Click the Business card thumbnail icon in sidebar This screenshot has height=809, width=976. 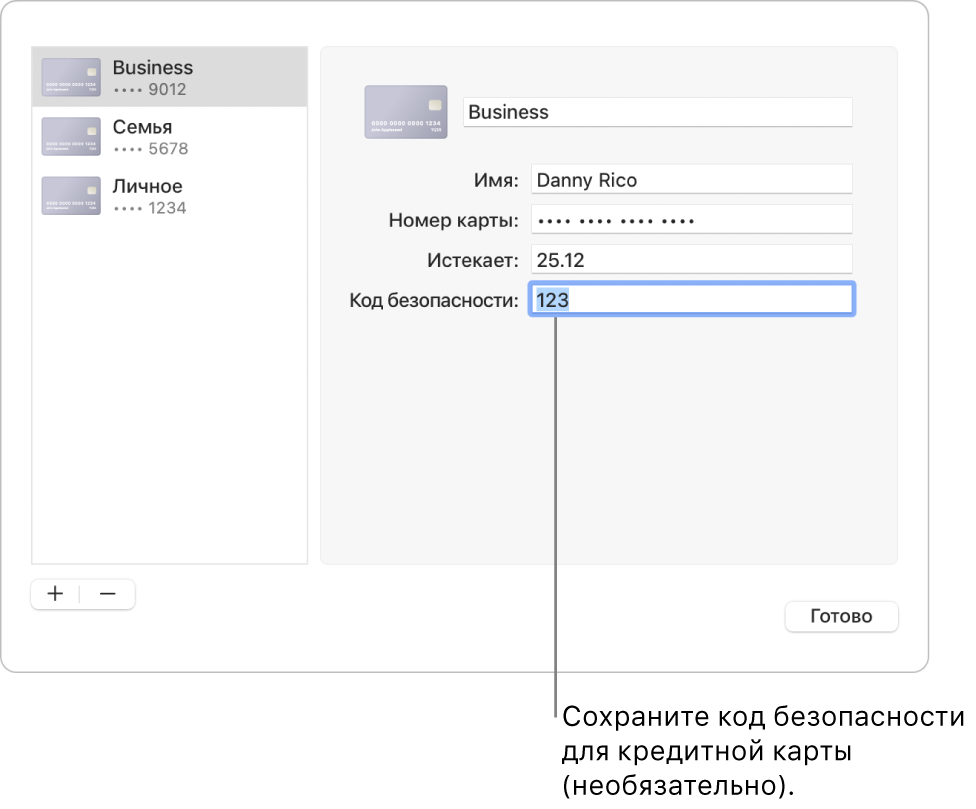pos(70,76)
